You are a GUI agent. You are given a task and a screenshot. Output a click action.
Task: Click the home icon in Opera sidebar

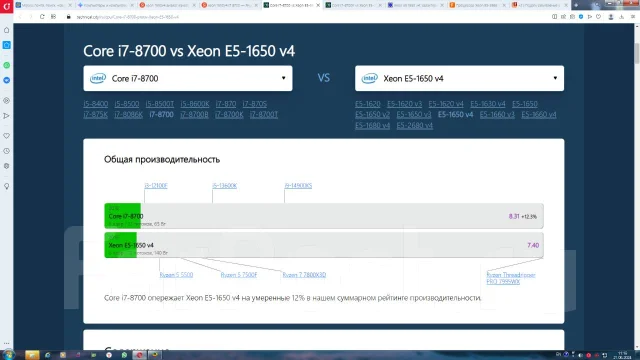pos(7,30)
